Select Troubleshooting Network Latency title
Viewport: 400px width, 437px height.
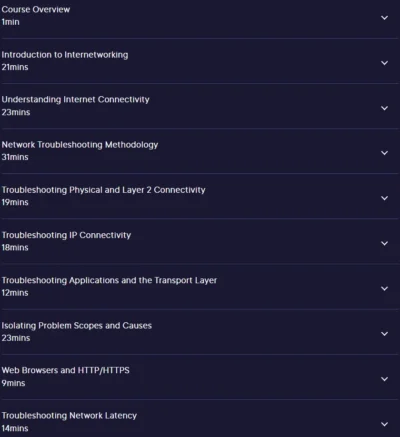coord(69,416)
